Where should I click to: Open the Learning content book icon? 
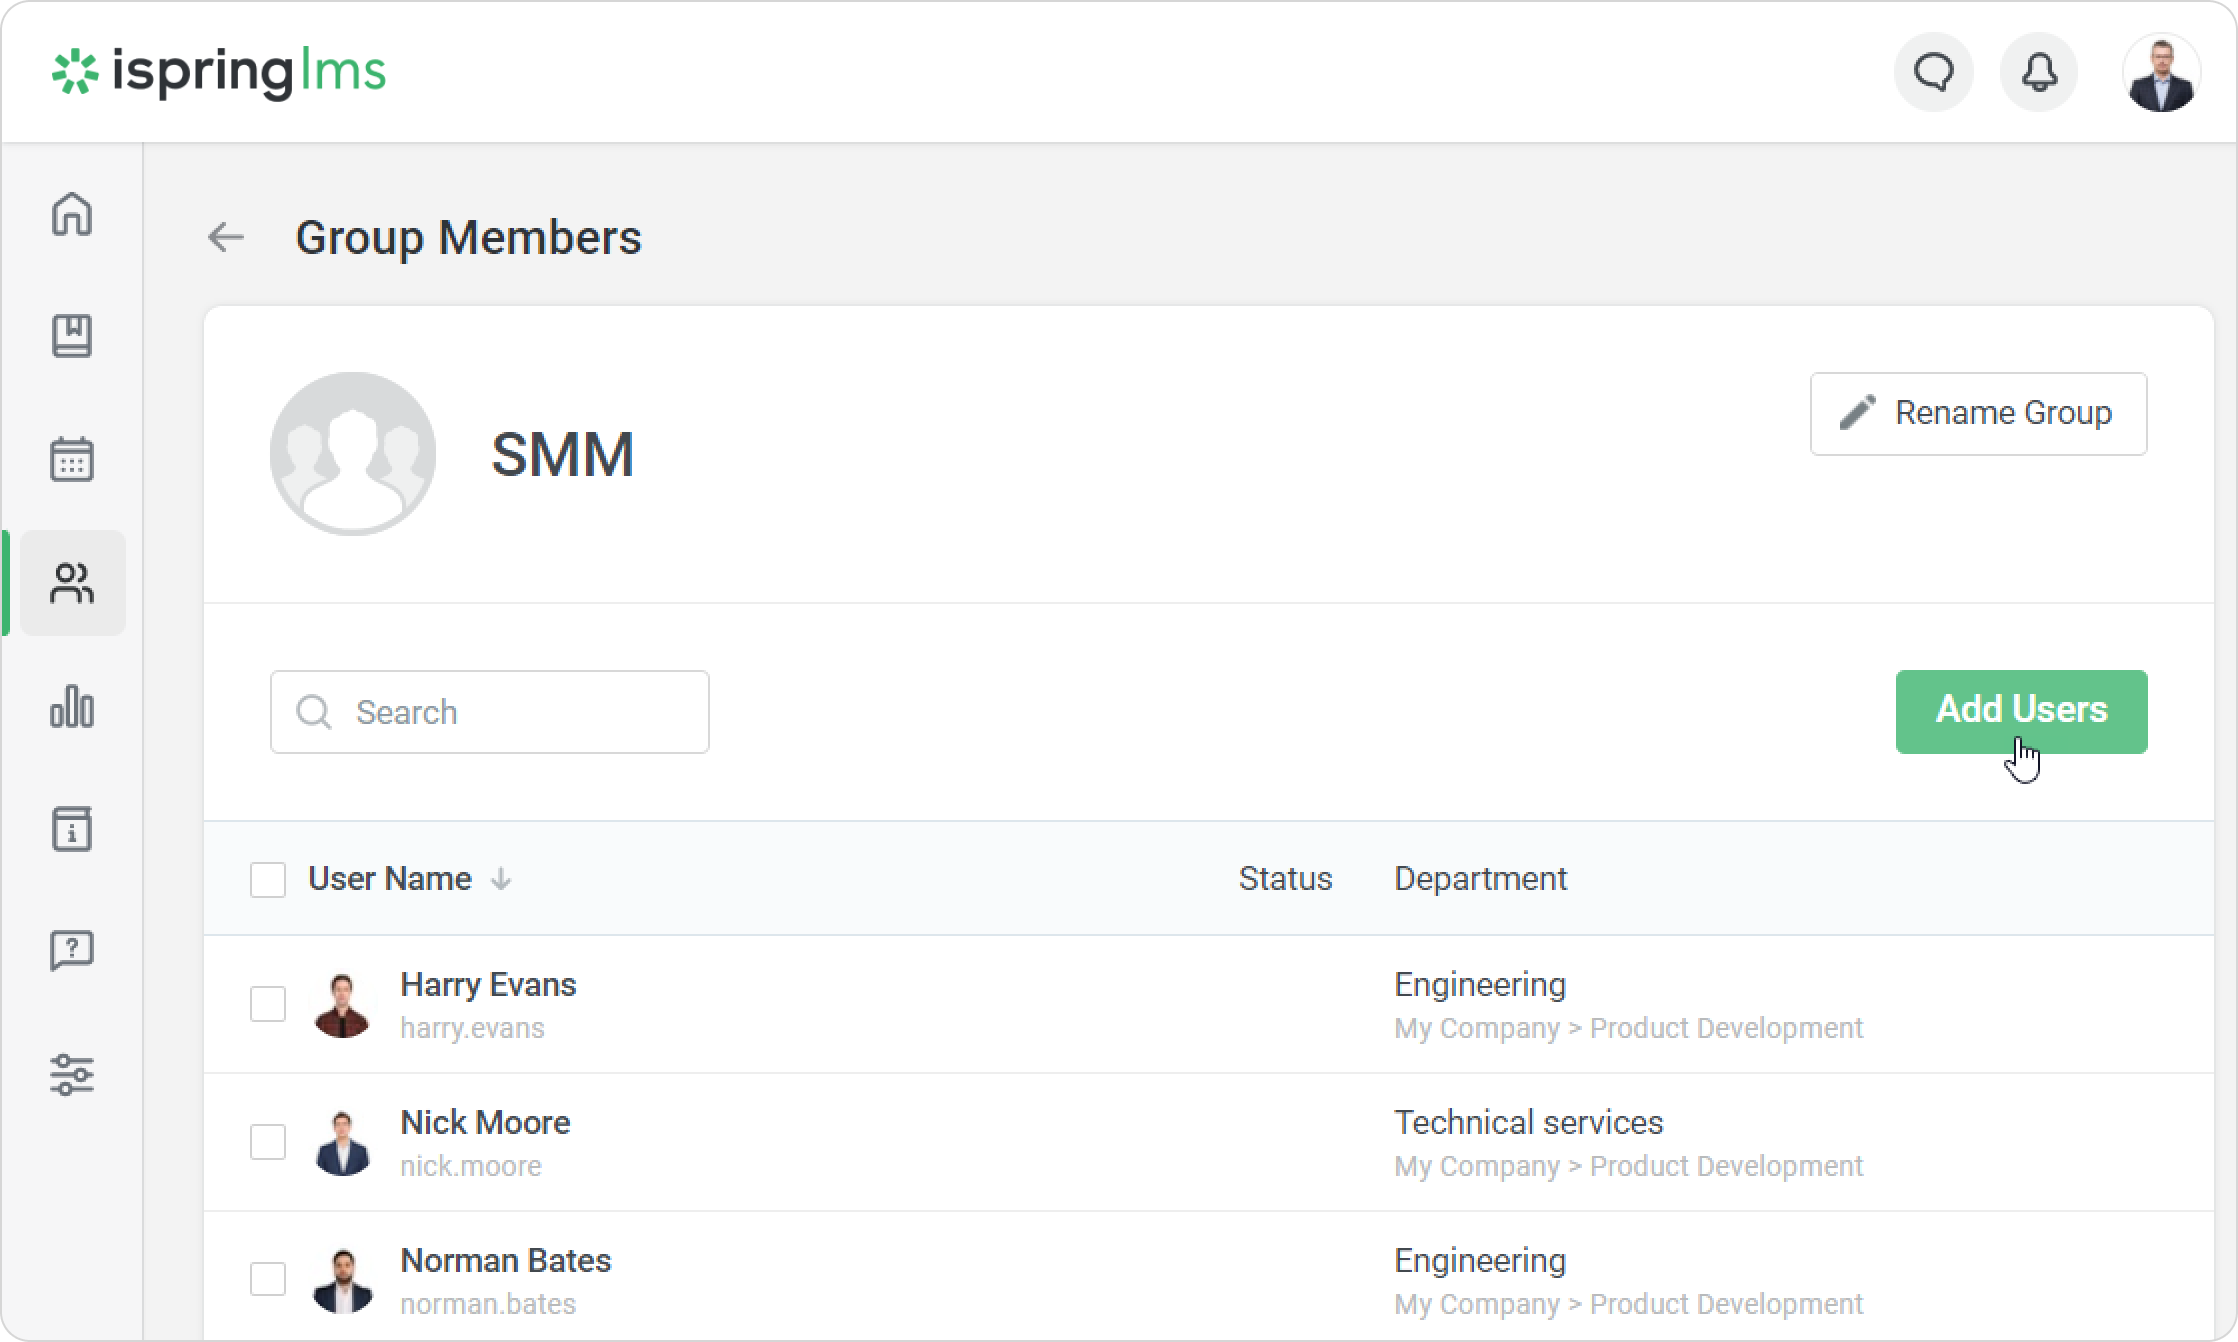point(72,336)
